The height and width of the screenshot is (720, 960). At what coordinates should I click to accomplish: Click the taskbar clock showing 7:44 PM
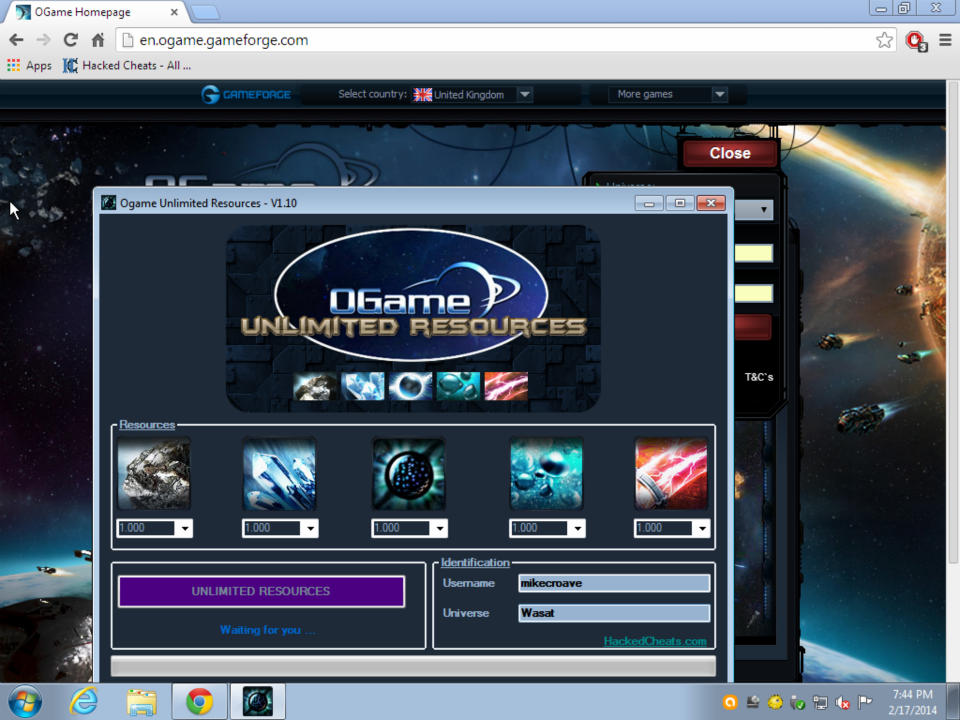click(912, 702)
